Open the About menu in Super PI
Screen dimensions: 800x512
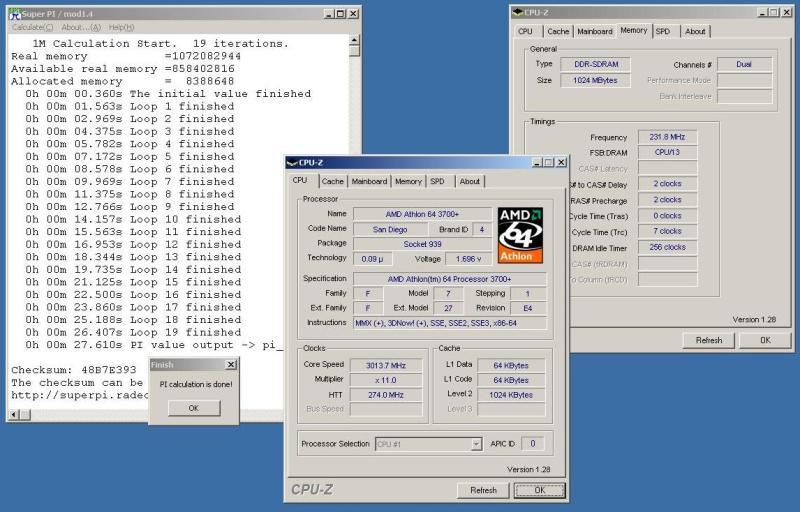tap(81, 28)
